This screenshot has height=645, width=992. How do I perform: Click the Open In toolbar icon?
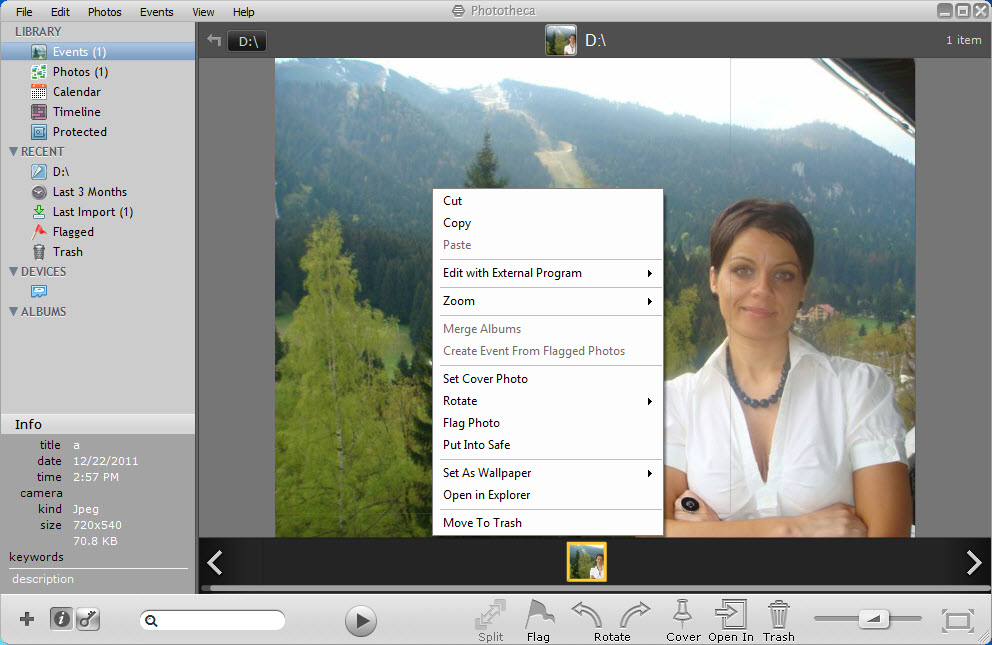(x=731, y=621)
